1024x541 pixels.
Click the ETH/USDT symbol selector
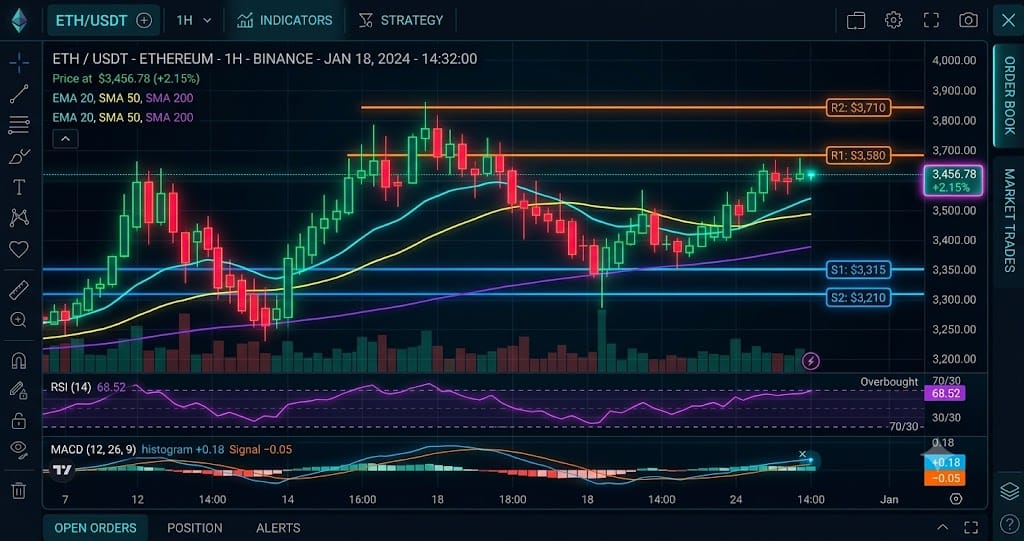pyautogui.click(x=103, y=20)
